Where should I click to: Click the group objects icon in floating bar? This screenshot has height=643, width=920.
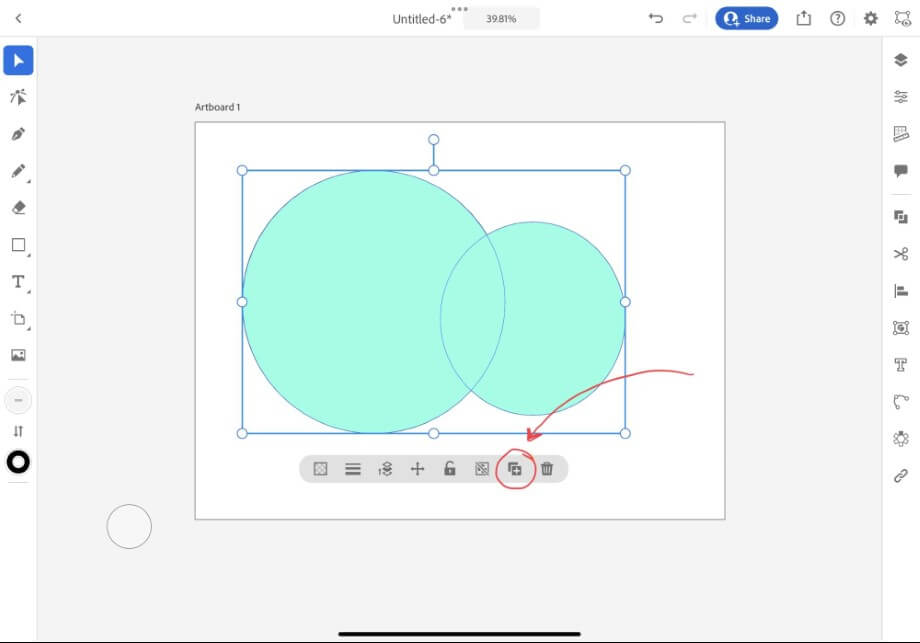(x=482, y=469)
